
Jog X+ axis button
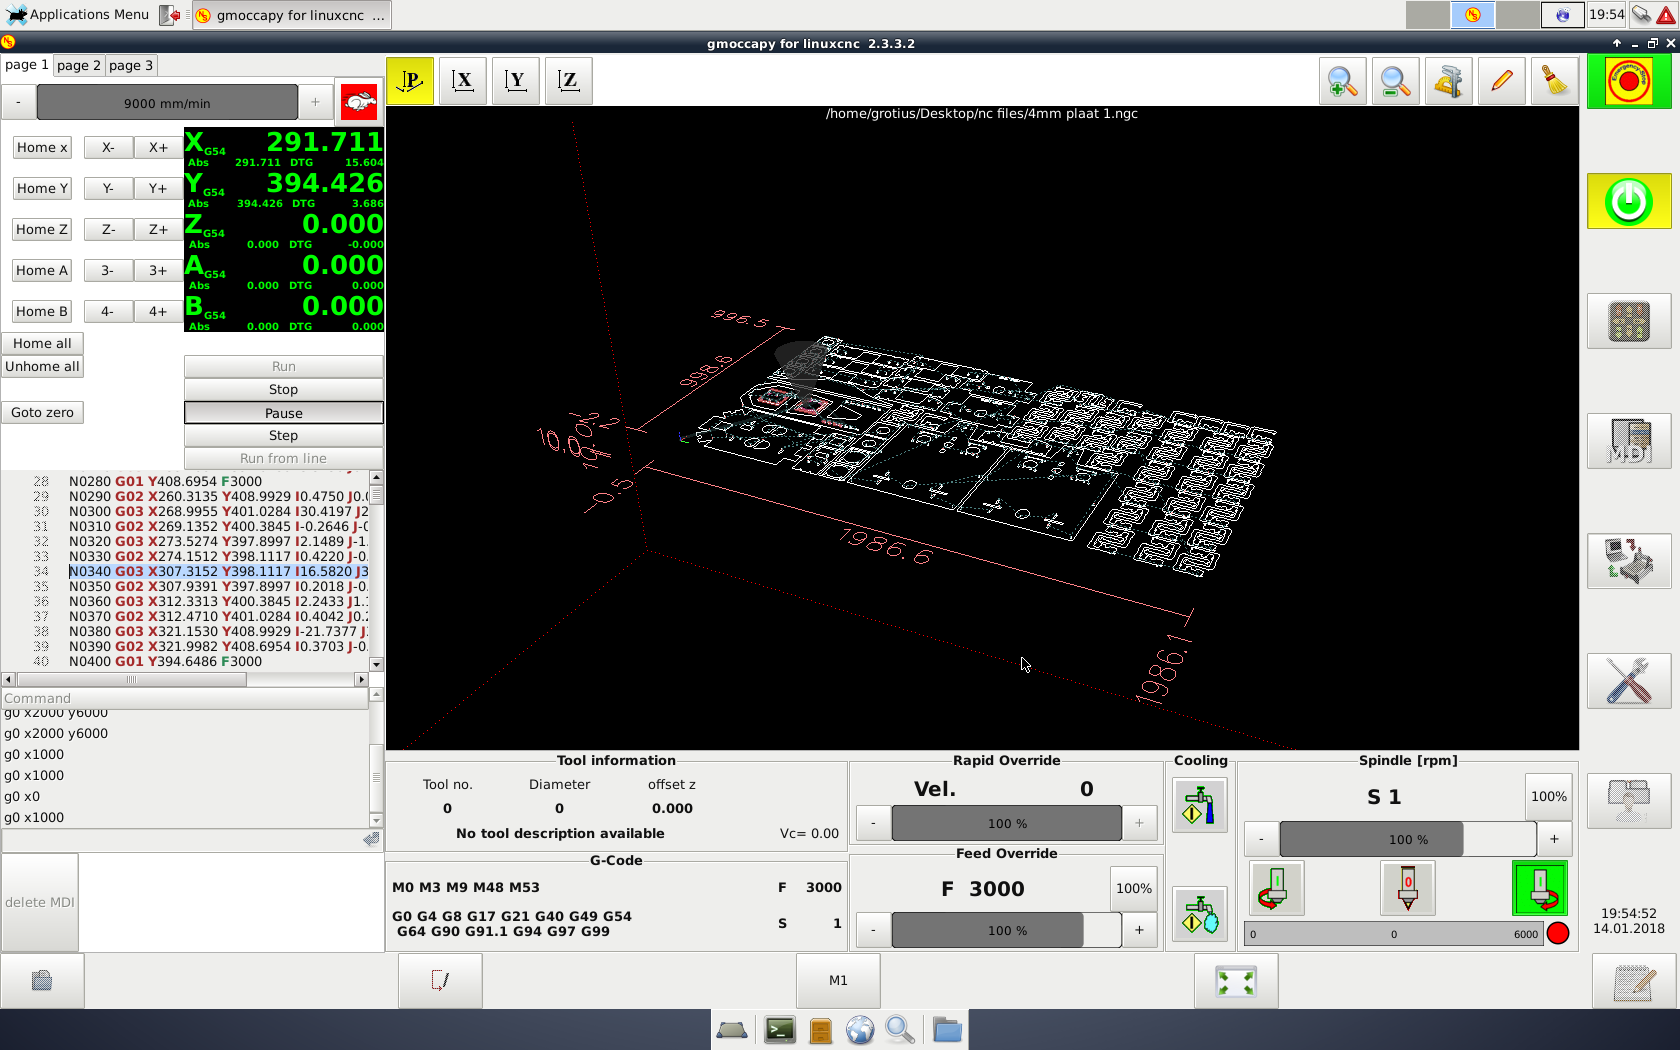click(x=158, y=148)
